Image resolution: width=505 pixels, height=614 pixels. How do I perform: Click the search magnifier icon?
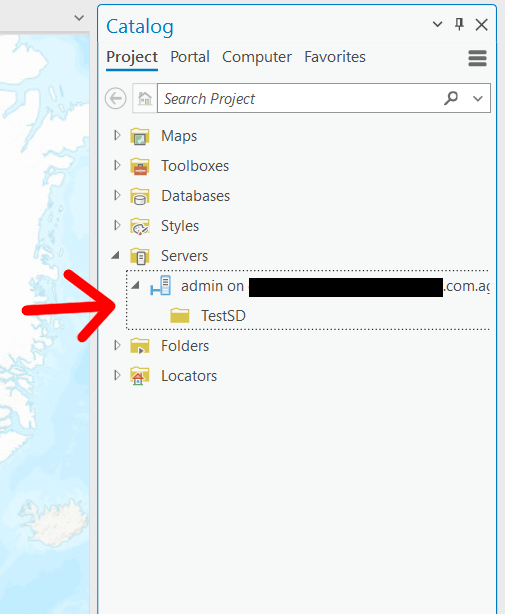click(451, 98)
